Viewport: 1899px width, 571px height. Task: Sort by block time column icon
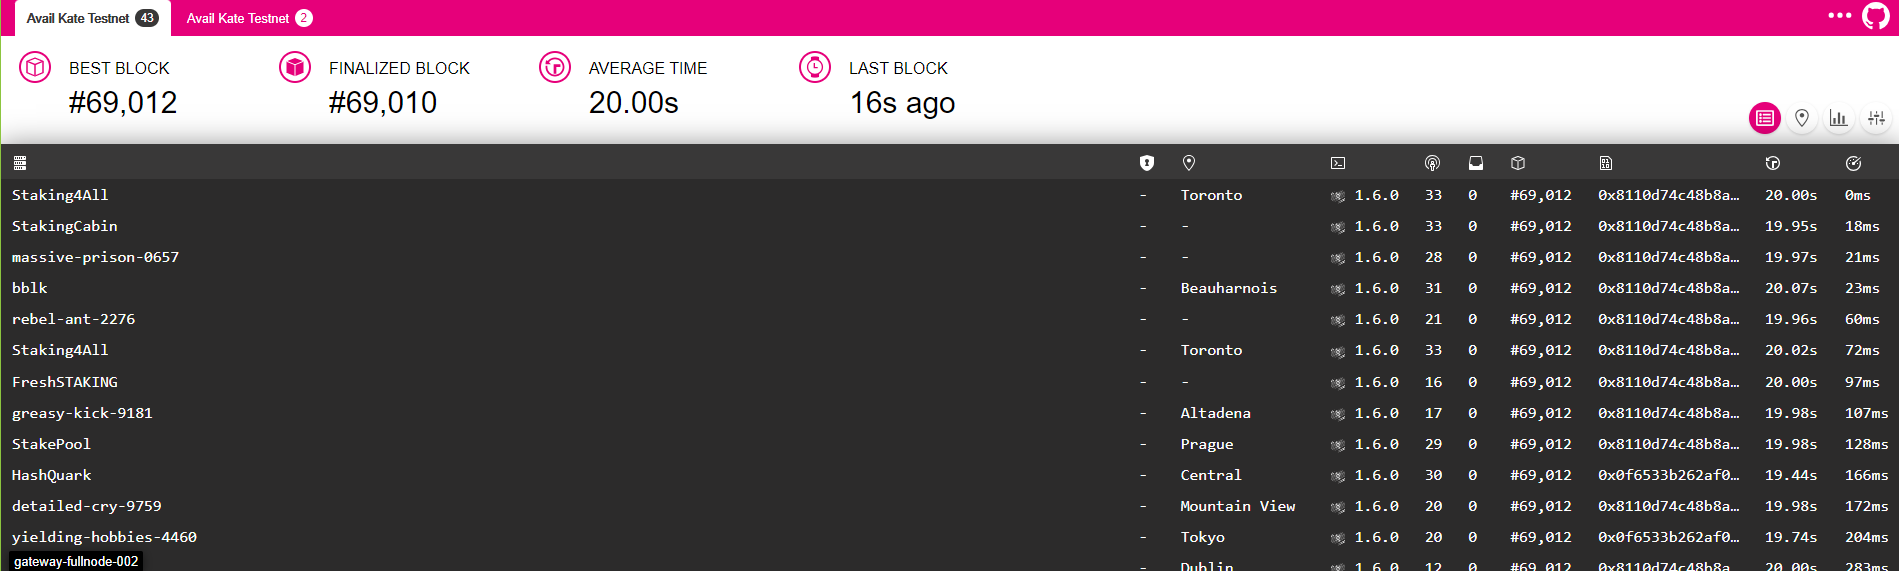tap(1772, 163)
